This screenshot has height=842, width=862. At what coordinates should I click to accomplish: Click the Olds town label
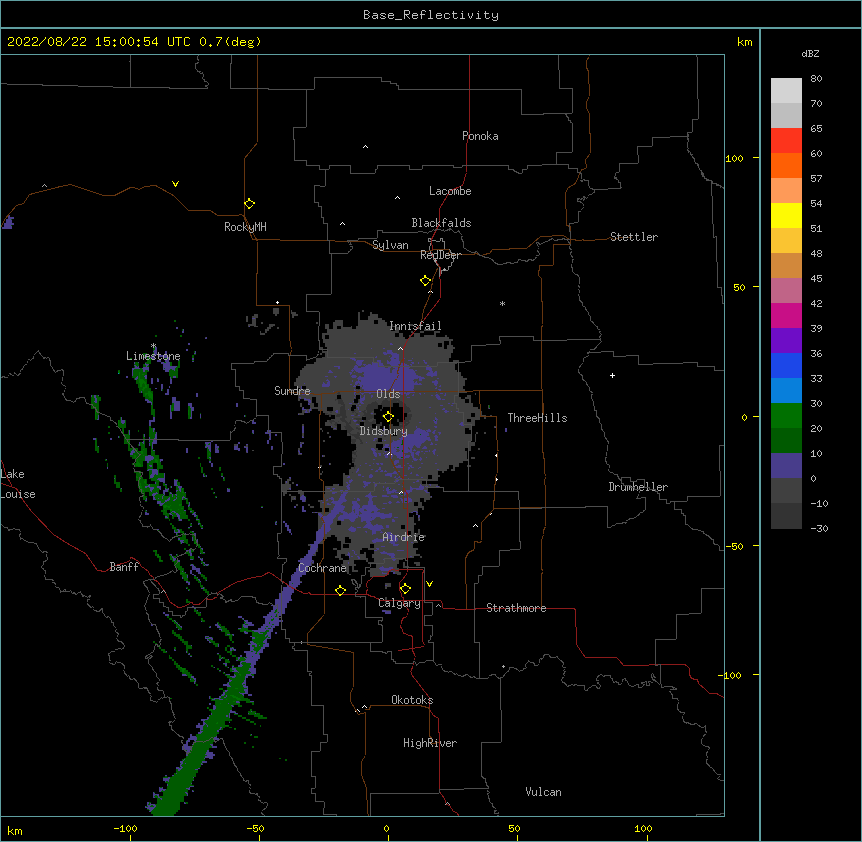click(x=388, y=394)
